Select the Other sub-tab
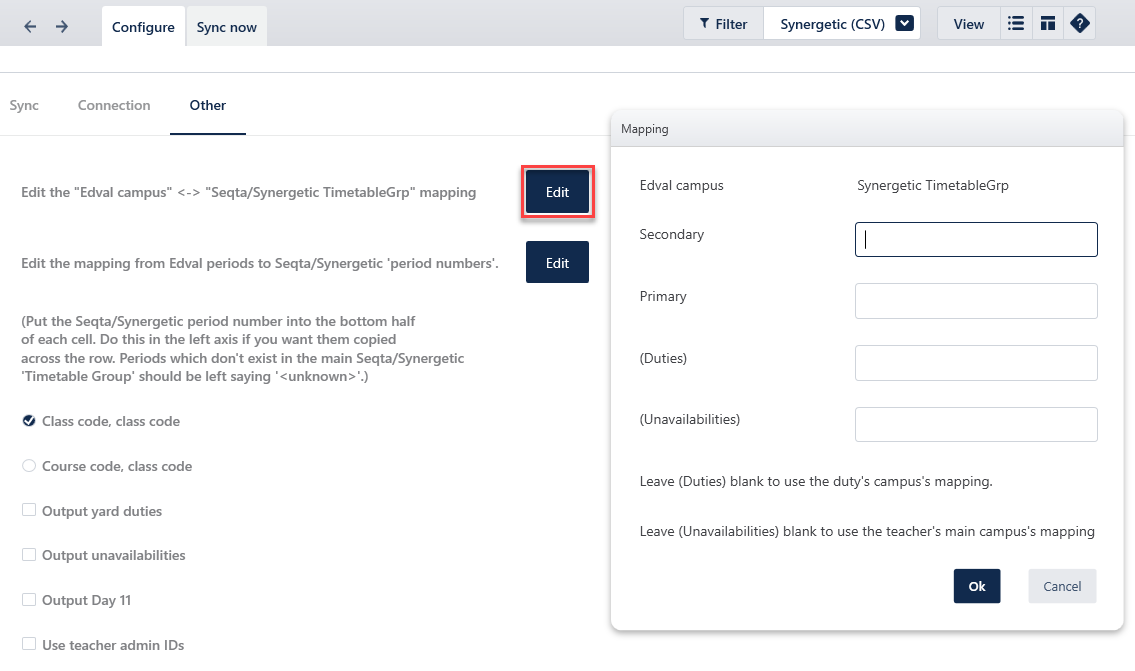The image size is (1135, 671). (208, 105)
